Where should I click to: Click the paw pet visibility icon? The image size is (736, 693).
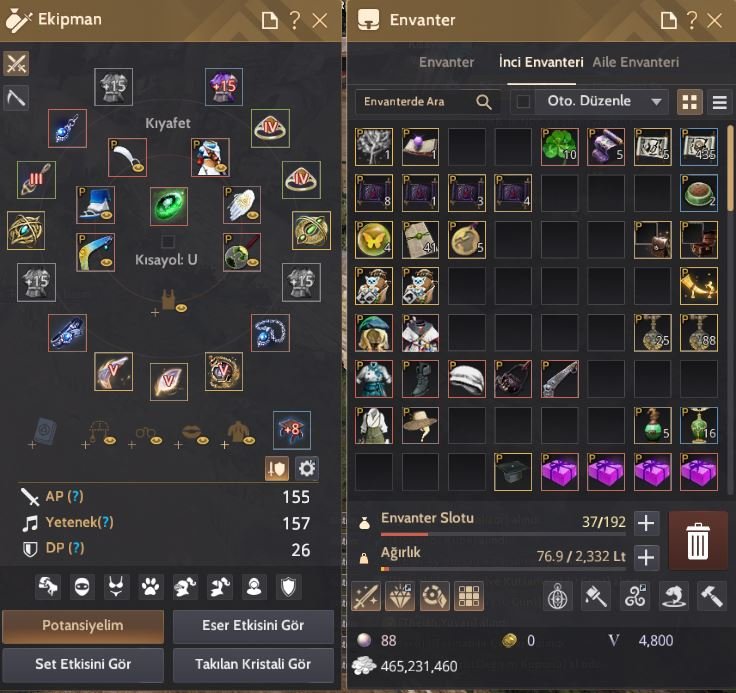pos(151,586)
